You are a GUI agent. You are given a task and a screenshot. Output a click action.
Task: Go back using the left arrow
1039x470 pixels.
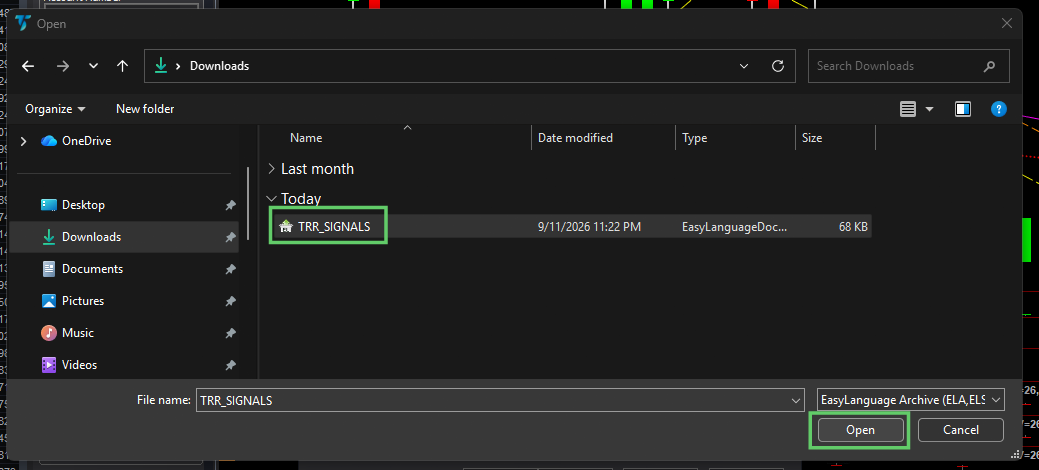tap(28, 66)
